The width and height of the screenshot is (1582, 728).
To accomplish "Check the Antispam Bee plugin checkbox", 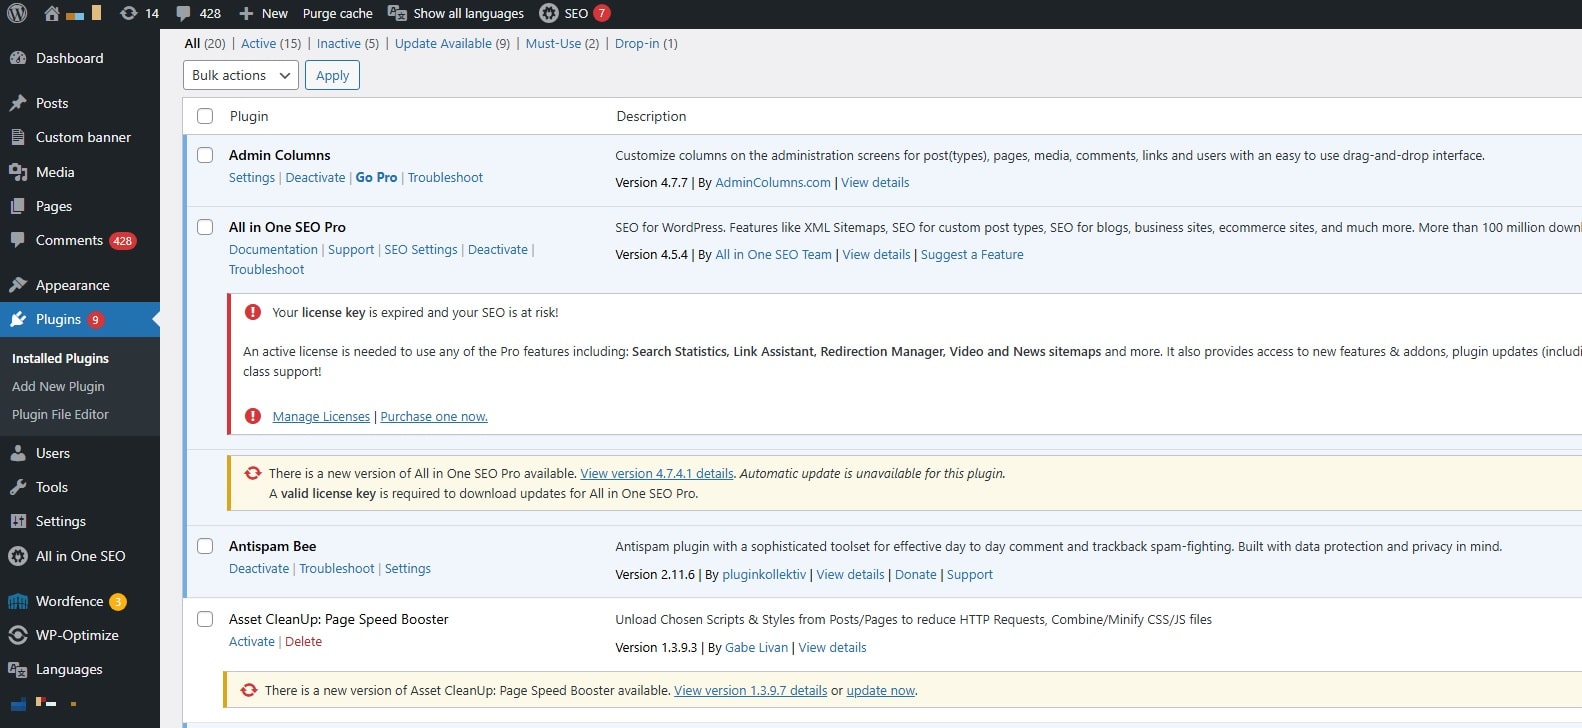I will (x=205, y=546).
